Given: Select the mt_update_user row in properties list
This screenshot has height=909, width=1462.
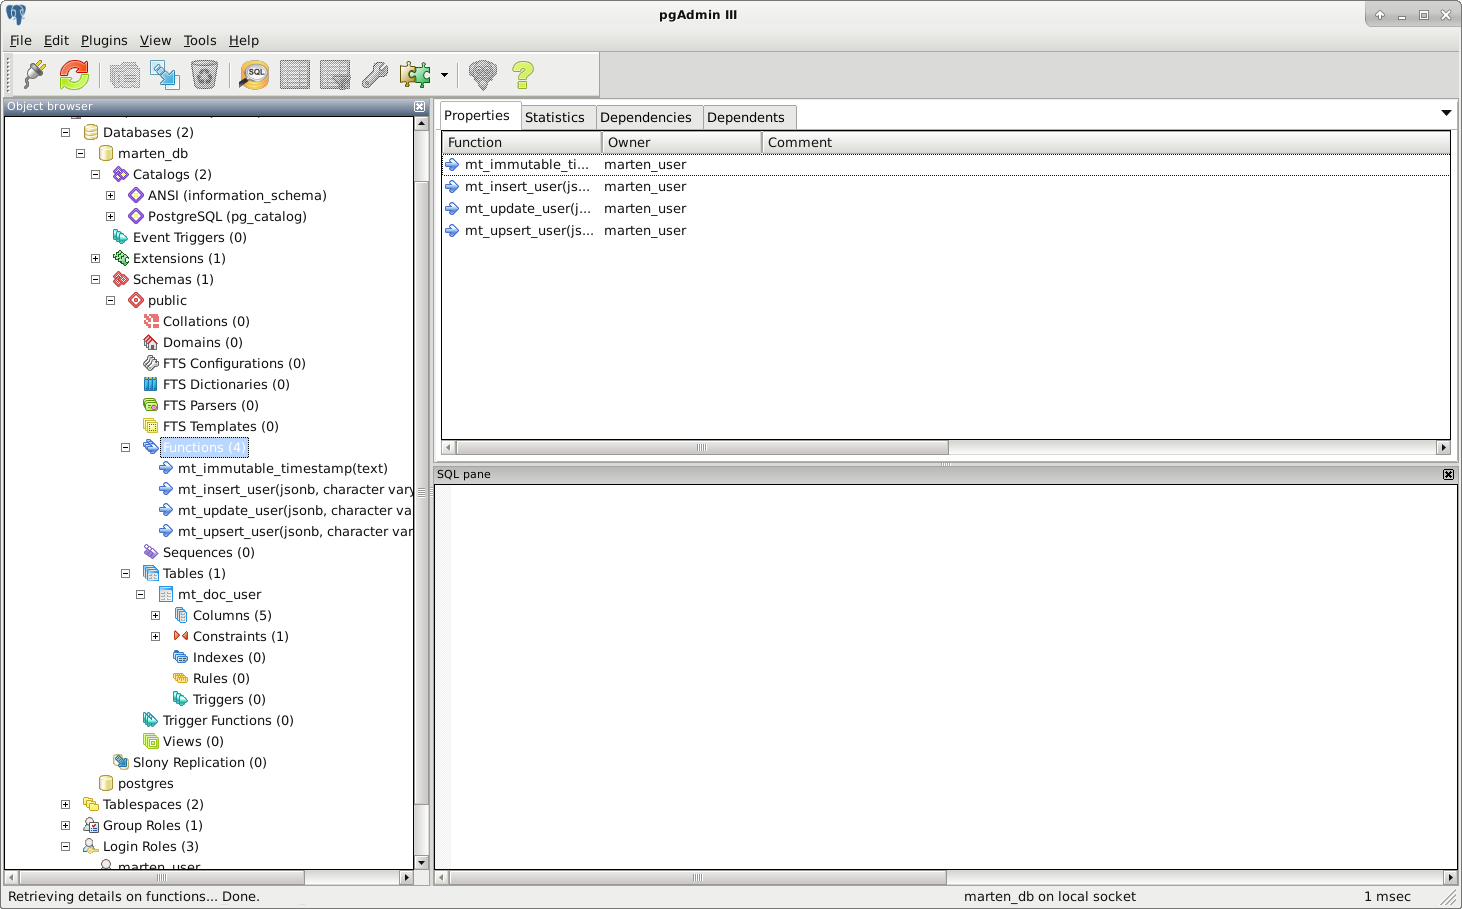Looking at the screenshot, I should click(x=946, y=208).
